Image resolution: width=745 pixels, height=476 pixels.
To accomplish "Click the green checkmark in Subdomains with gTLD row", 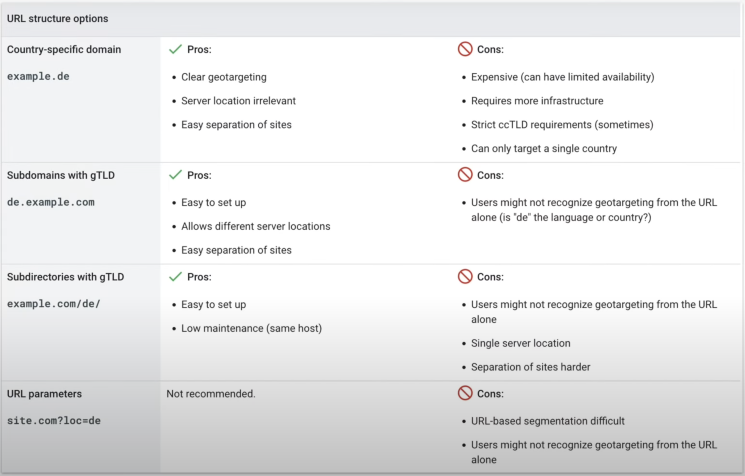I will 175,175.
